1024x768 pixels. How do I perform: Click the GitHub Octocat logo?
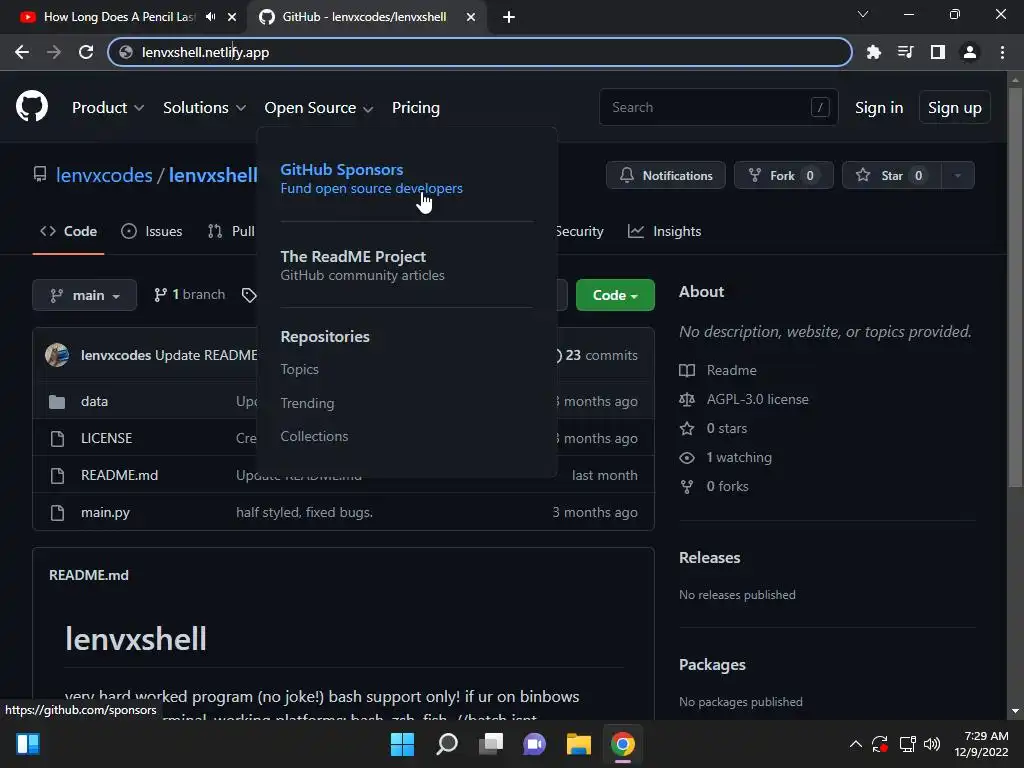pyautogui.click(x=32, y=106)
